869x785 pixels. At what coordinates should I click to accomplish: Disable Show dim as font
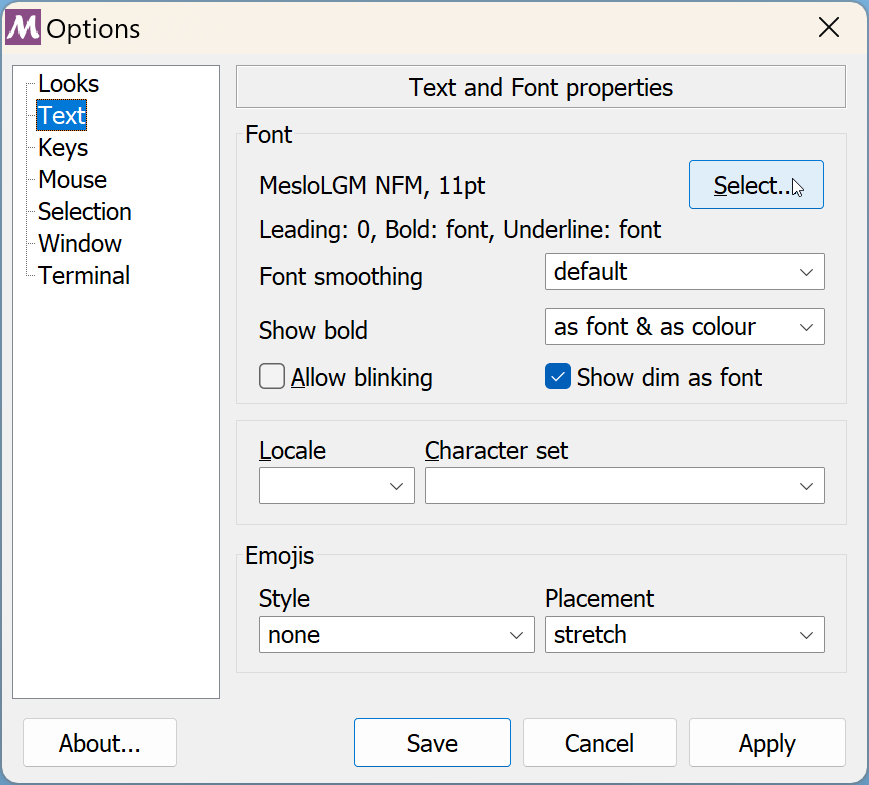tap(557, 377)
